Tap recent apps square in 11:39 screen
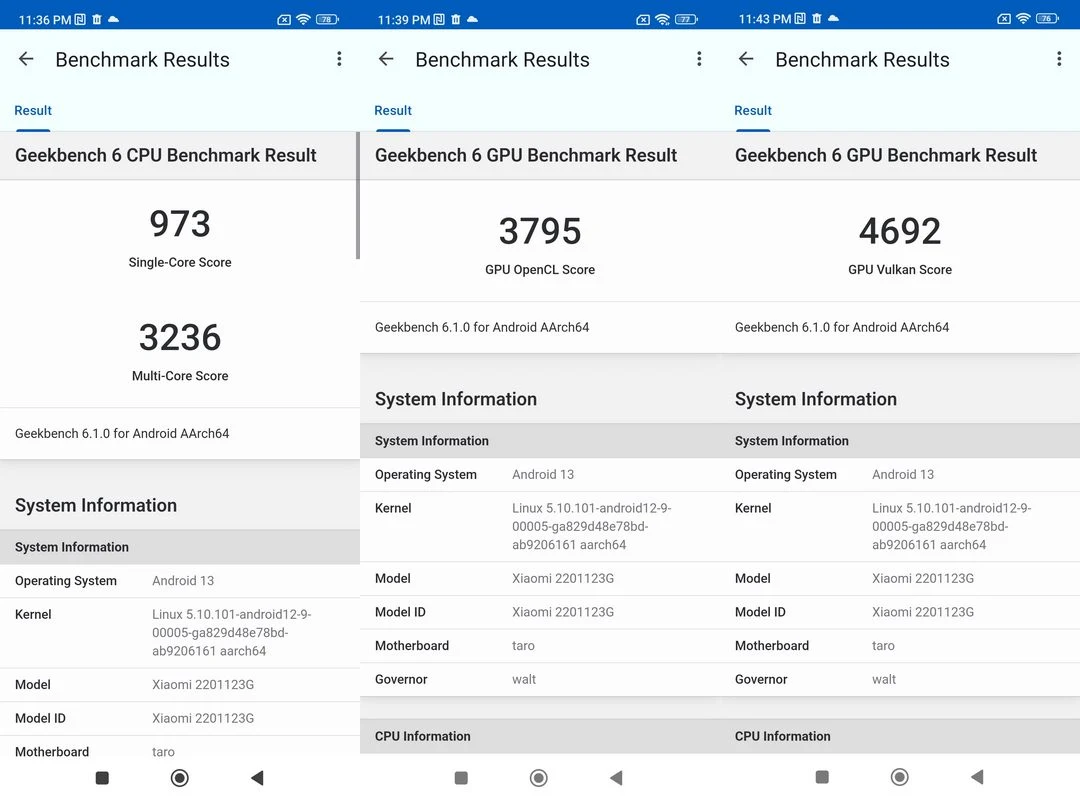 (x=461, y=778)
